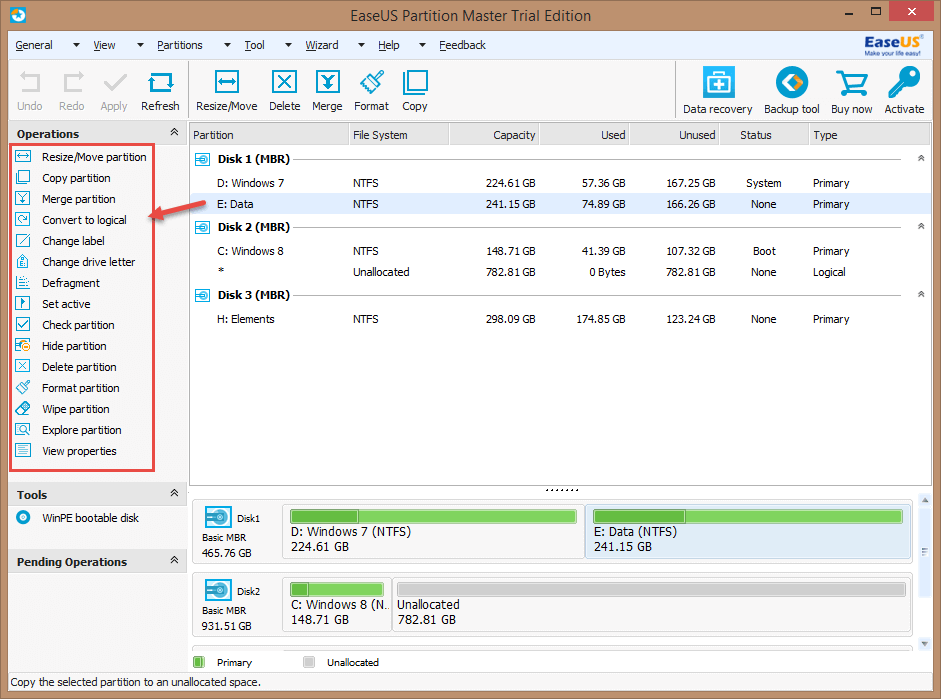The width and height of the screenshot is (941, 699).
Task: Sort by the Capacity column header
Action: pyautogui.click(x=495, y=135)
